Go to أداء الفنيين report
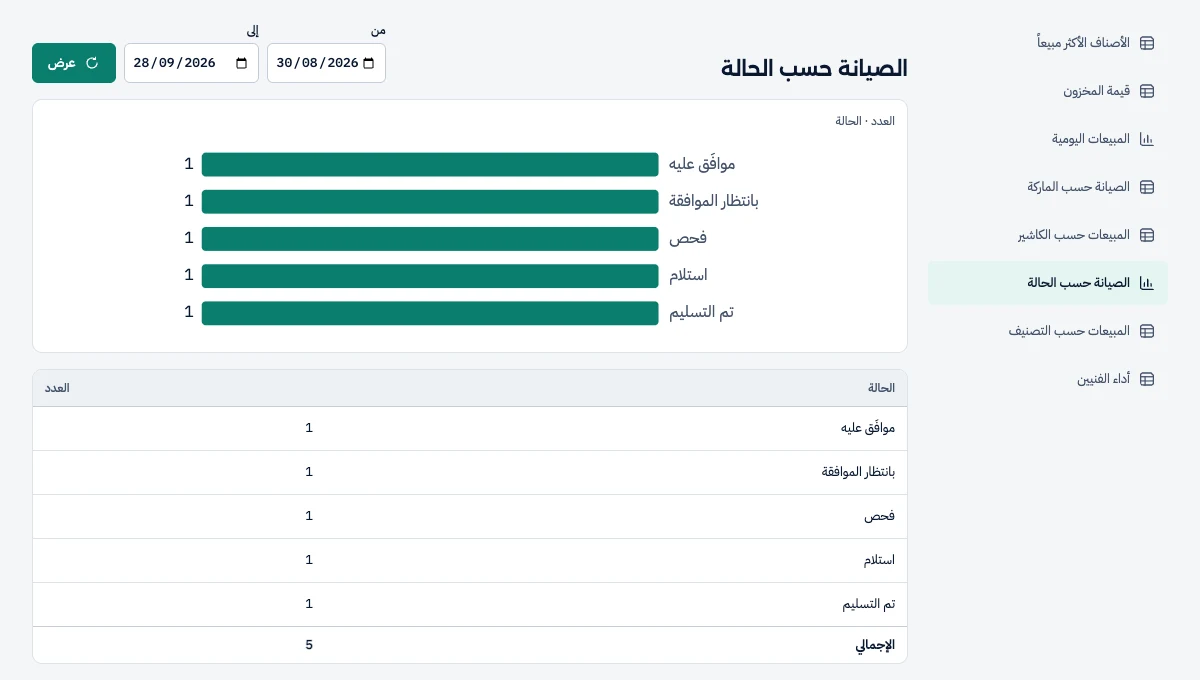1200x680 pixels. click(x=1048, y=379)
